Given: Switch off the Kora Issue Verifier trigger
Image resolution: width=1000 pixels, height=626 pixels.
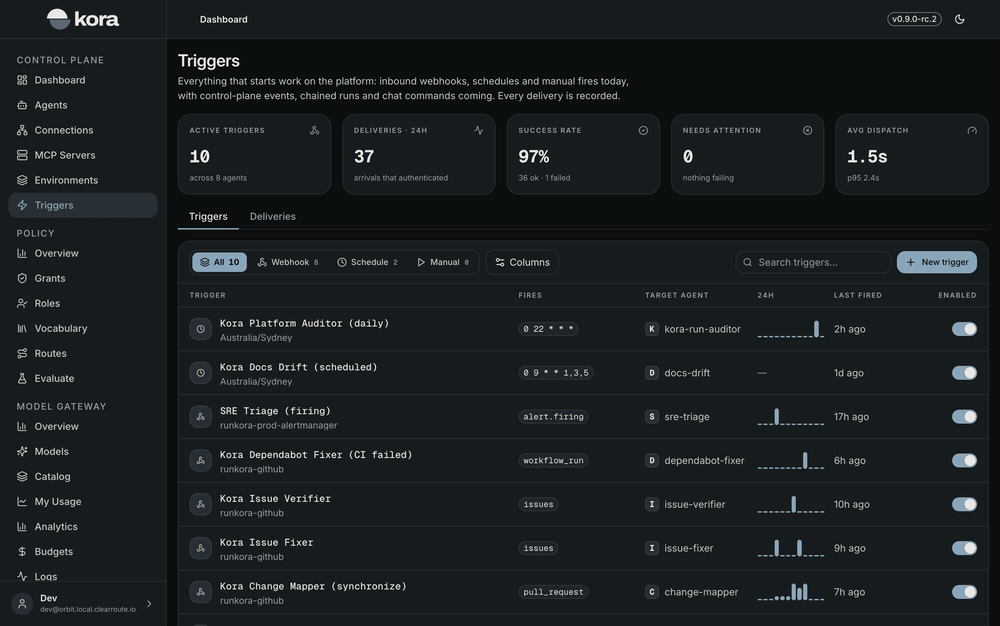Looking at the screenshot, I should pyautogui.click(x=964, y=504).
